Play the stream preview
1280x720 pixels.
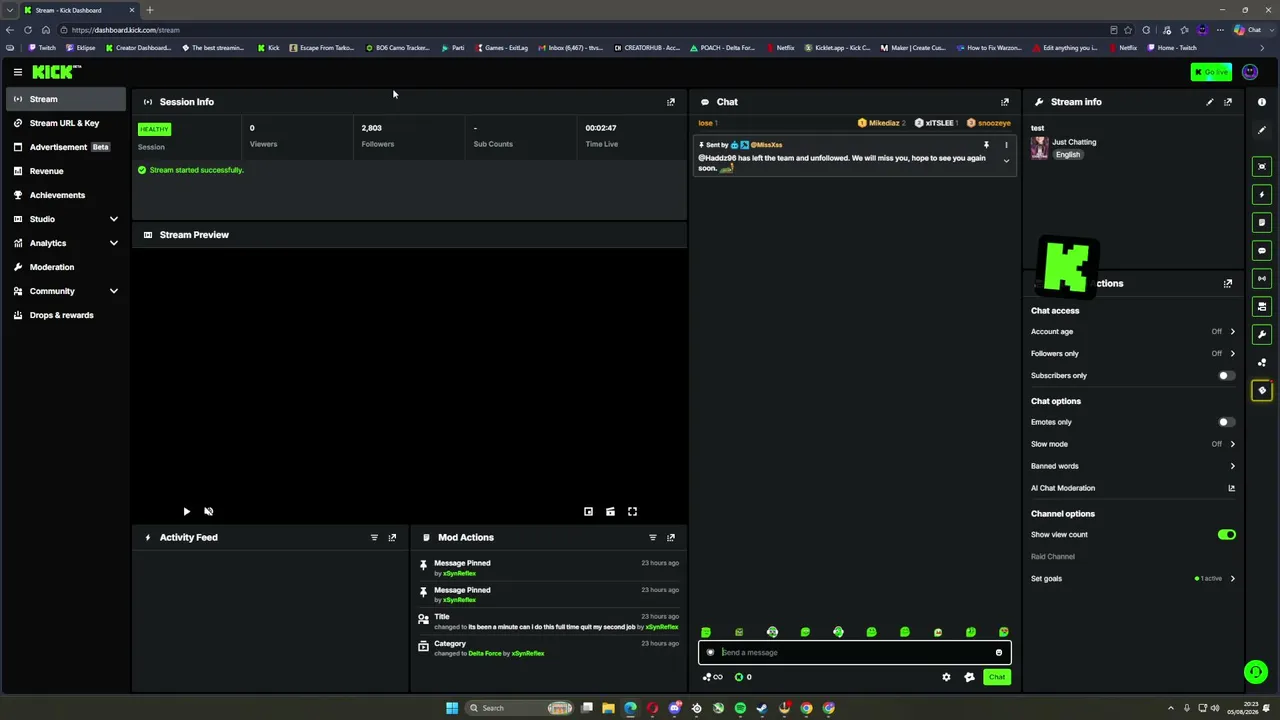pyautogui.click(x=186, y=512)
